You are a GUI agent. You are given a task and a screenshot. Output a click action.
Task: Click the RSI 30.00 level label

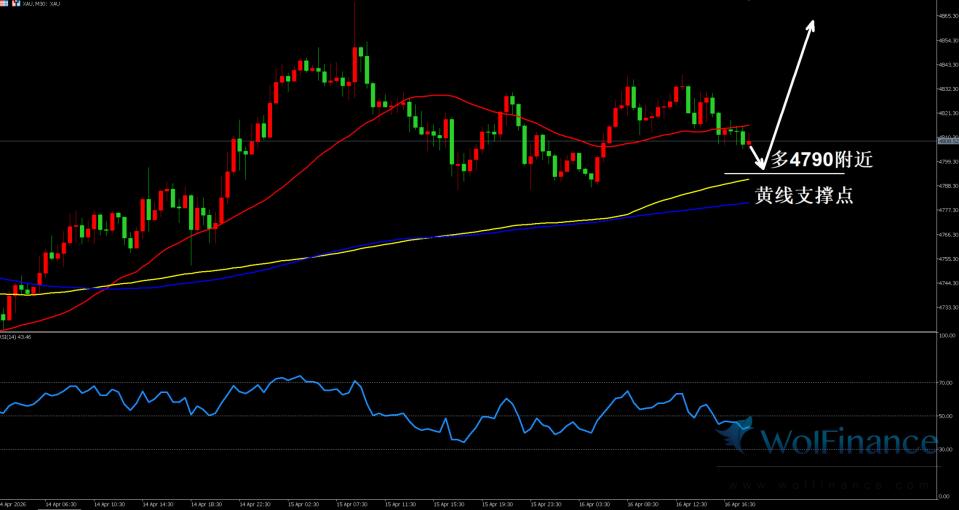[944, 450]
